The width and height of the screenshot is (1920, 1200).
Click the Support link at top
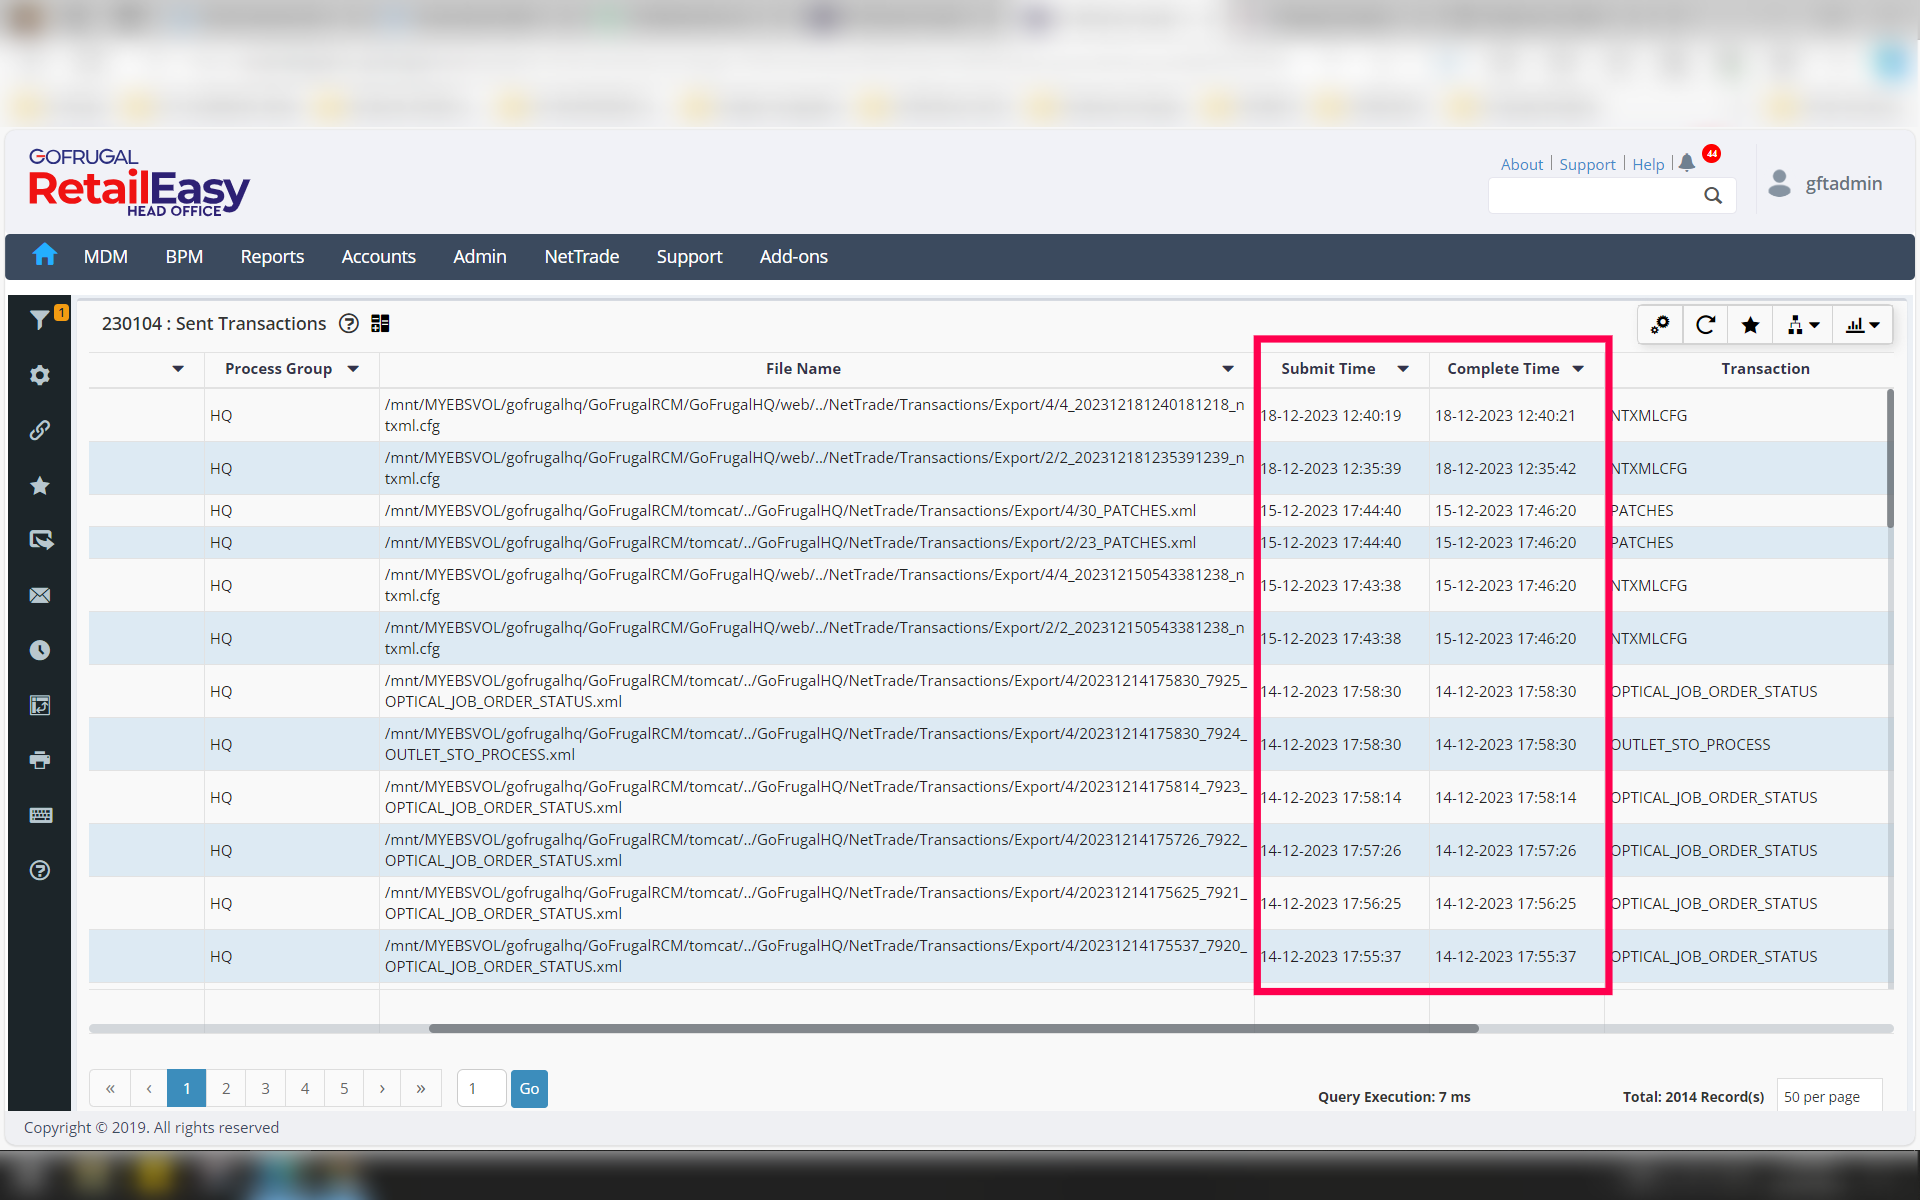pyautogui.click(x=1587, y=164)
